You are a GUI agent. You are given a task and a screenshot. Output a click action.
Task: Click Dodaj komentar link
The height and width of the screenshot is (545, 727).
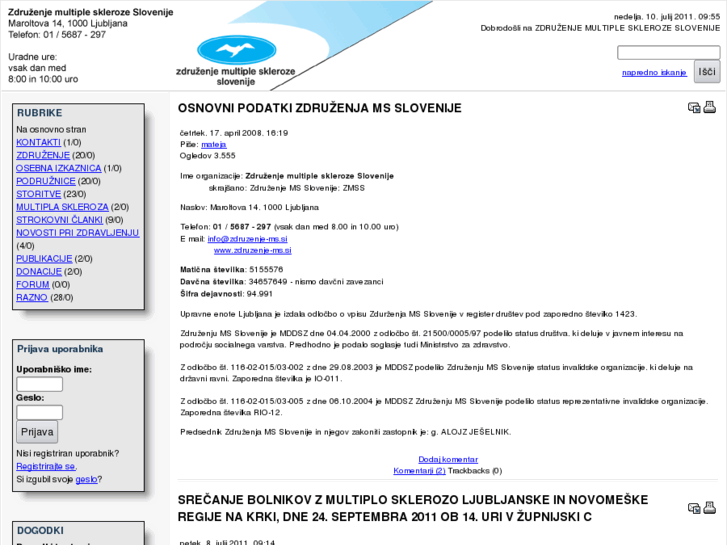[448, 460]
